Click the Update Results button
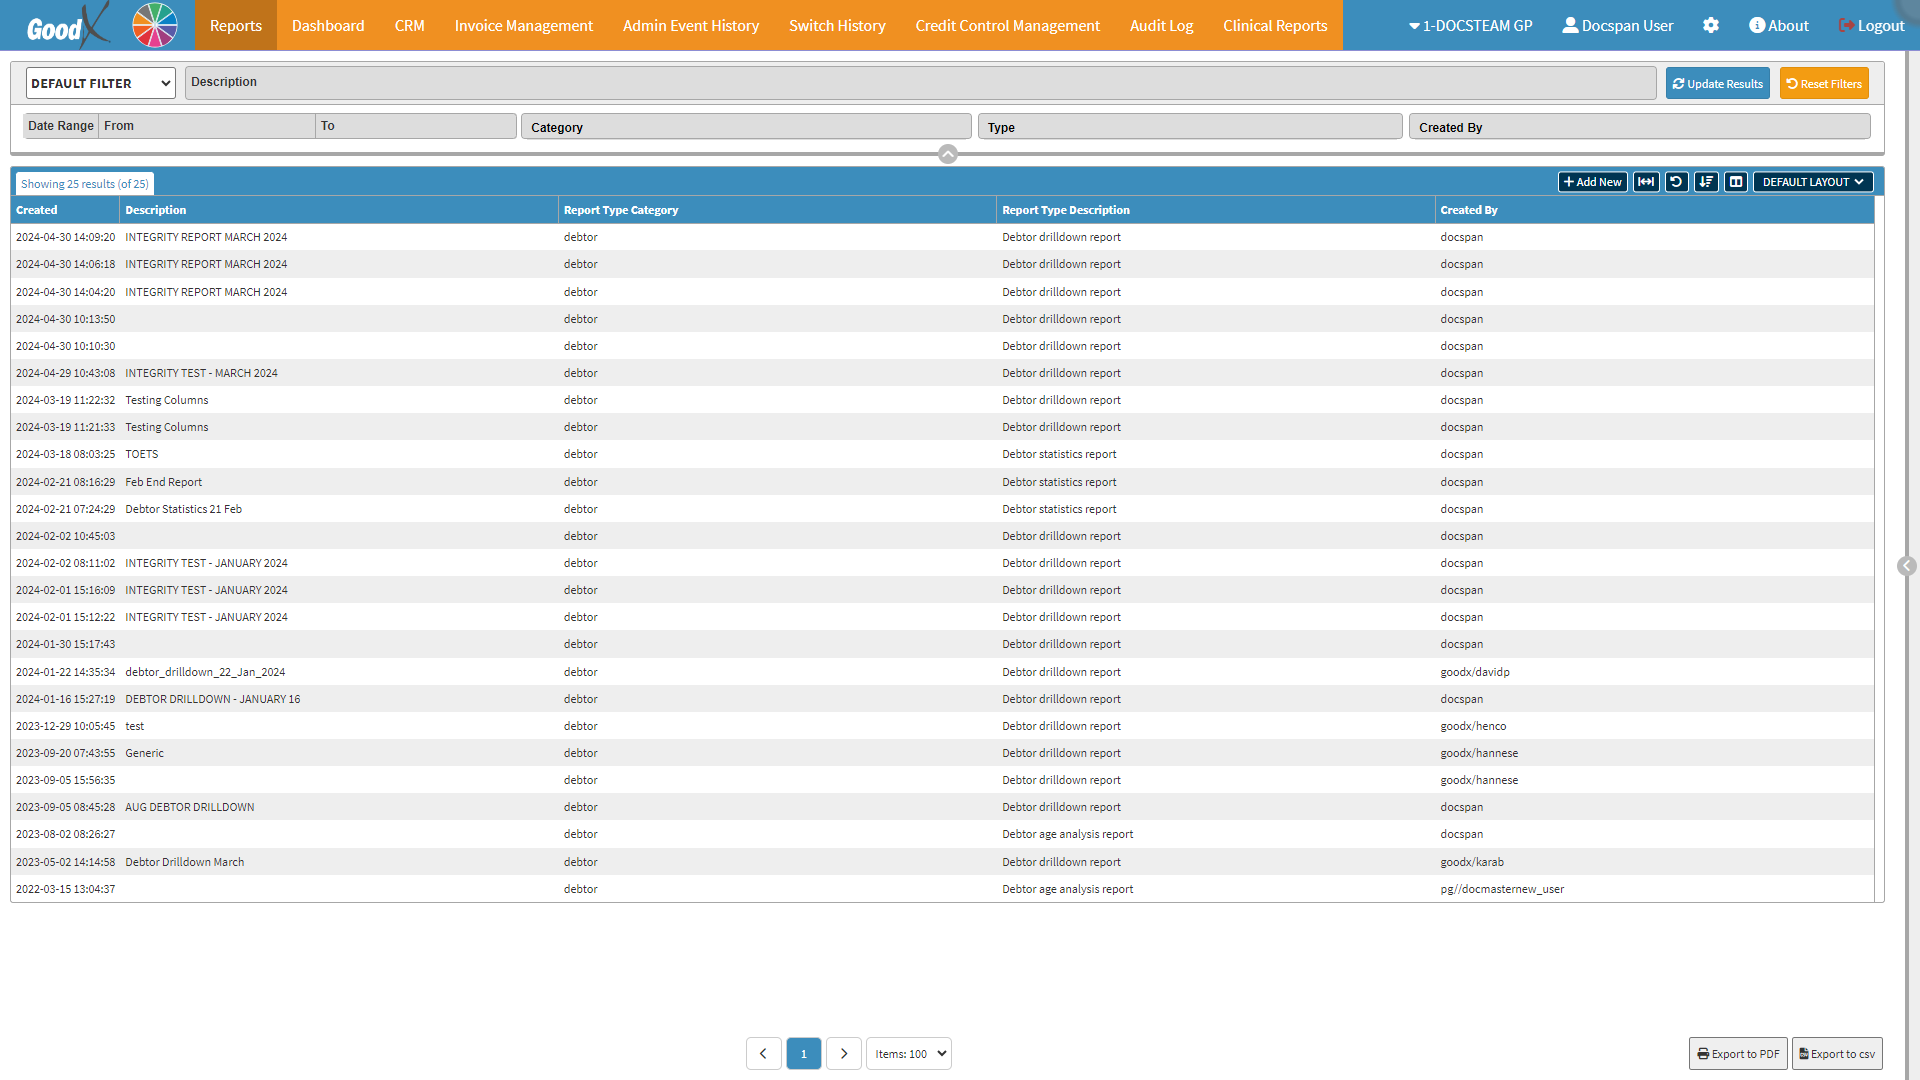Image resolution: width=1920 pixels, height=1080 pixels. (1718, 83)
